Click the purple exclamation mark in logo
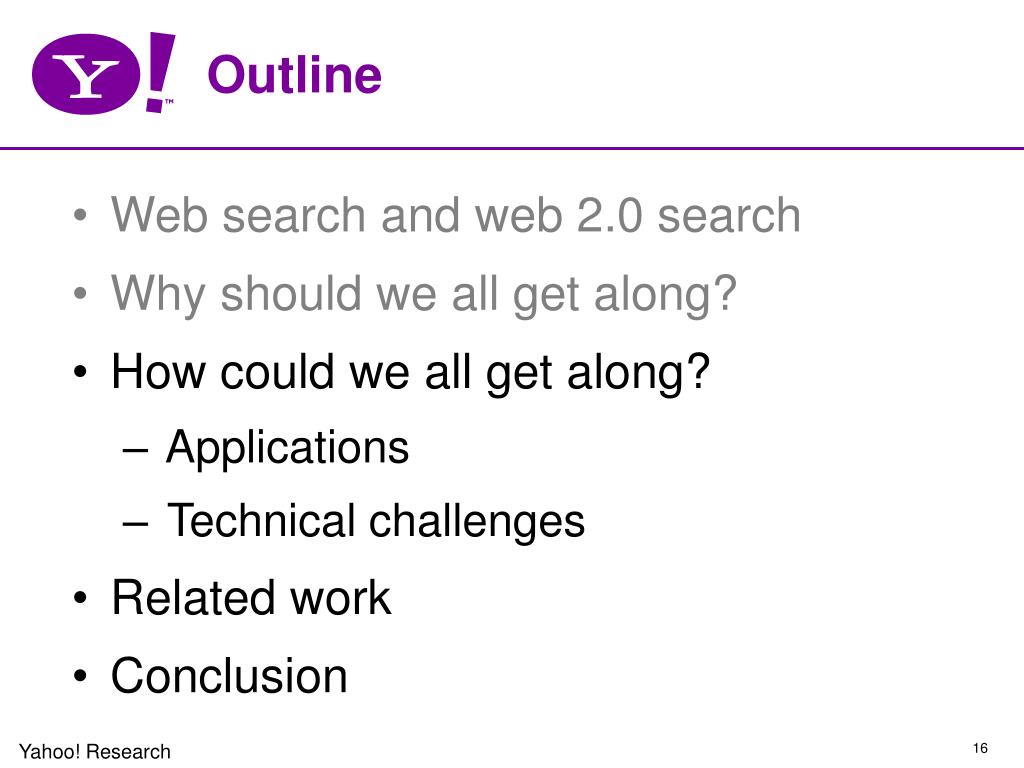The height and width of the screenshot is (768, 1024). point(160,72)
